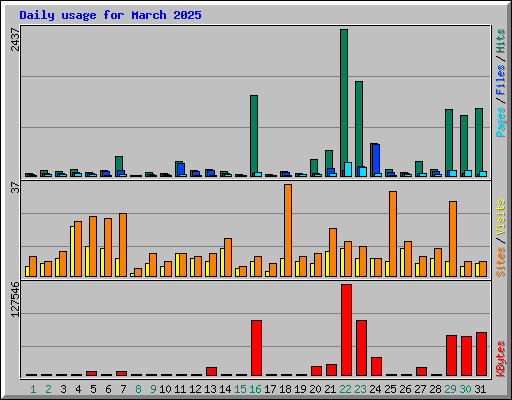512x400 pixels.
Task: Click green day label 29 on the x-axis
Action: coord(450,389)
